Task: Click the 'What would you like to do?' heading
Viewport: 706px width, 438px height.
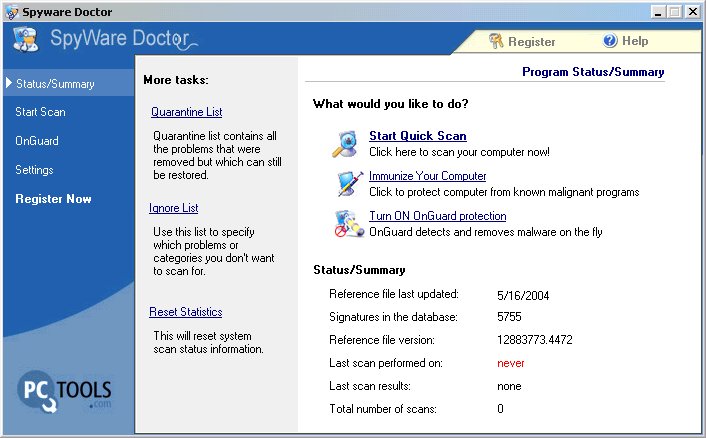Action: [x=390, y=104]
